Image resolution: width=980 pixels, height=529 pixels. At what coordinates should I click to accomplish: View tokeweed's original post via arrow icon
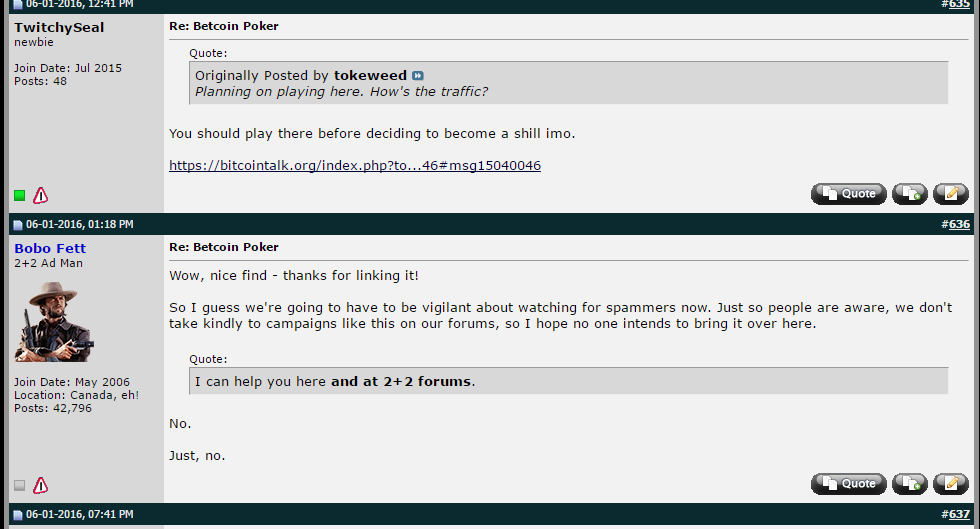click(x=418, y=76)
